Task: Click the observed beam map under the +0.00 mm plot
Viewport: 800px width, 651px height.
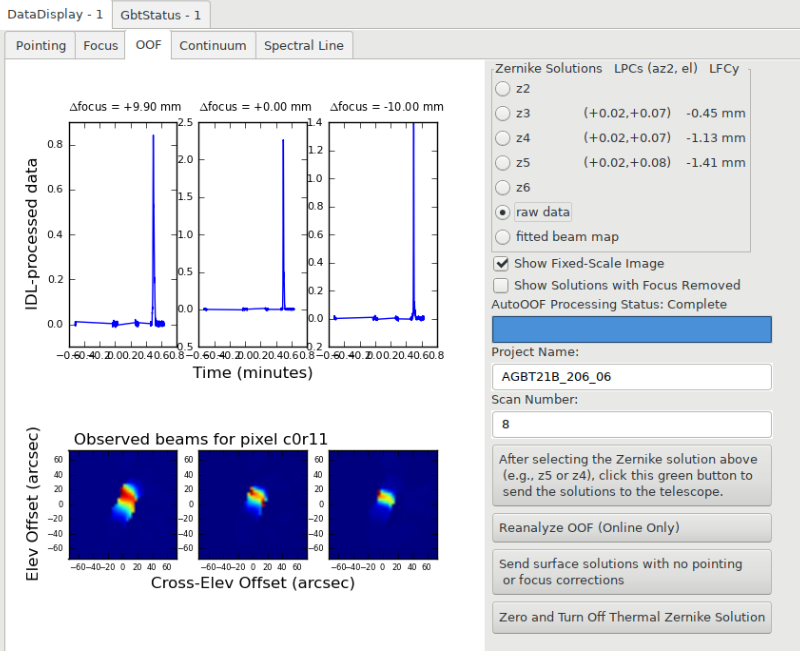Action: coord(253,505)
